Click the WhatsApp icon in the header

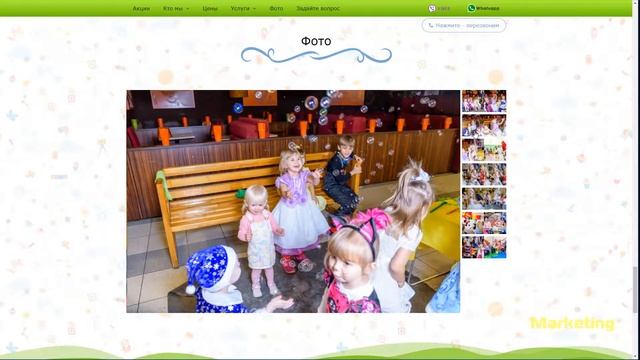pos(471,8)
